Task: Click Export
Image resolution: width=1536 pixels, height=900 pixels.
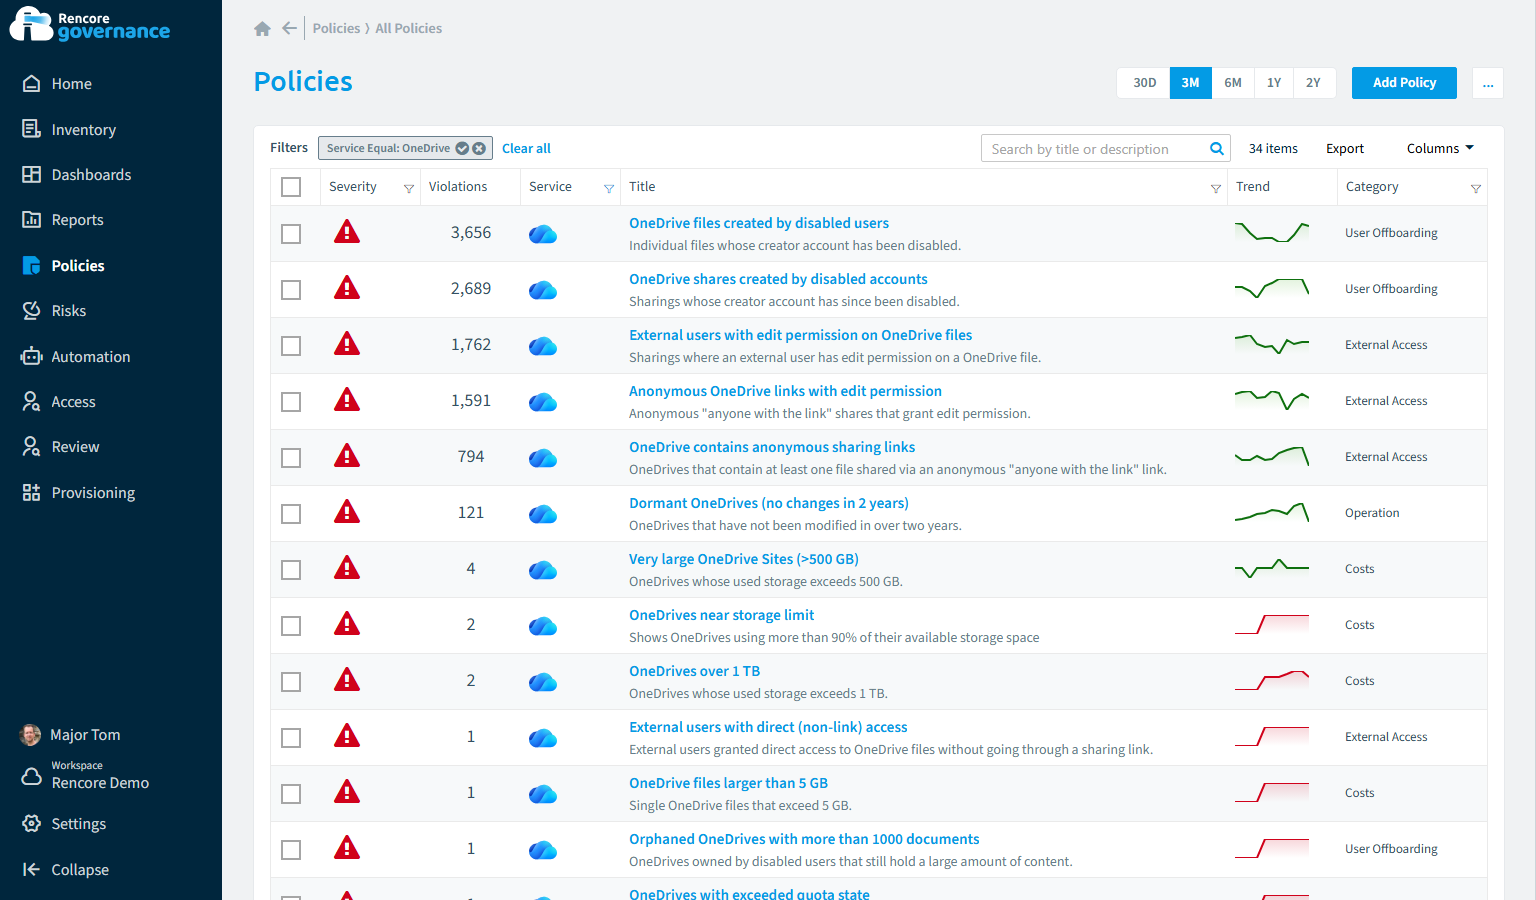Action: (1344, 148)
